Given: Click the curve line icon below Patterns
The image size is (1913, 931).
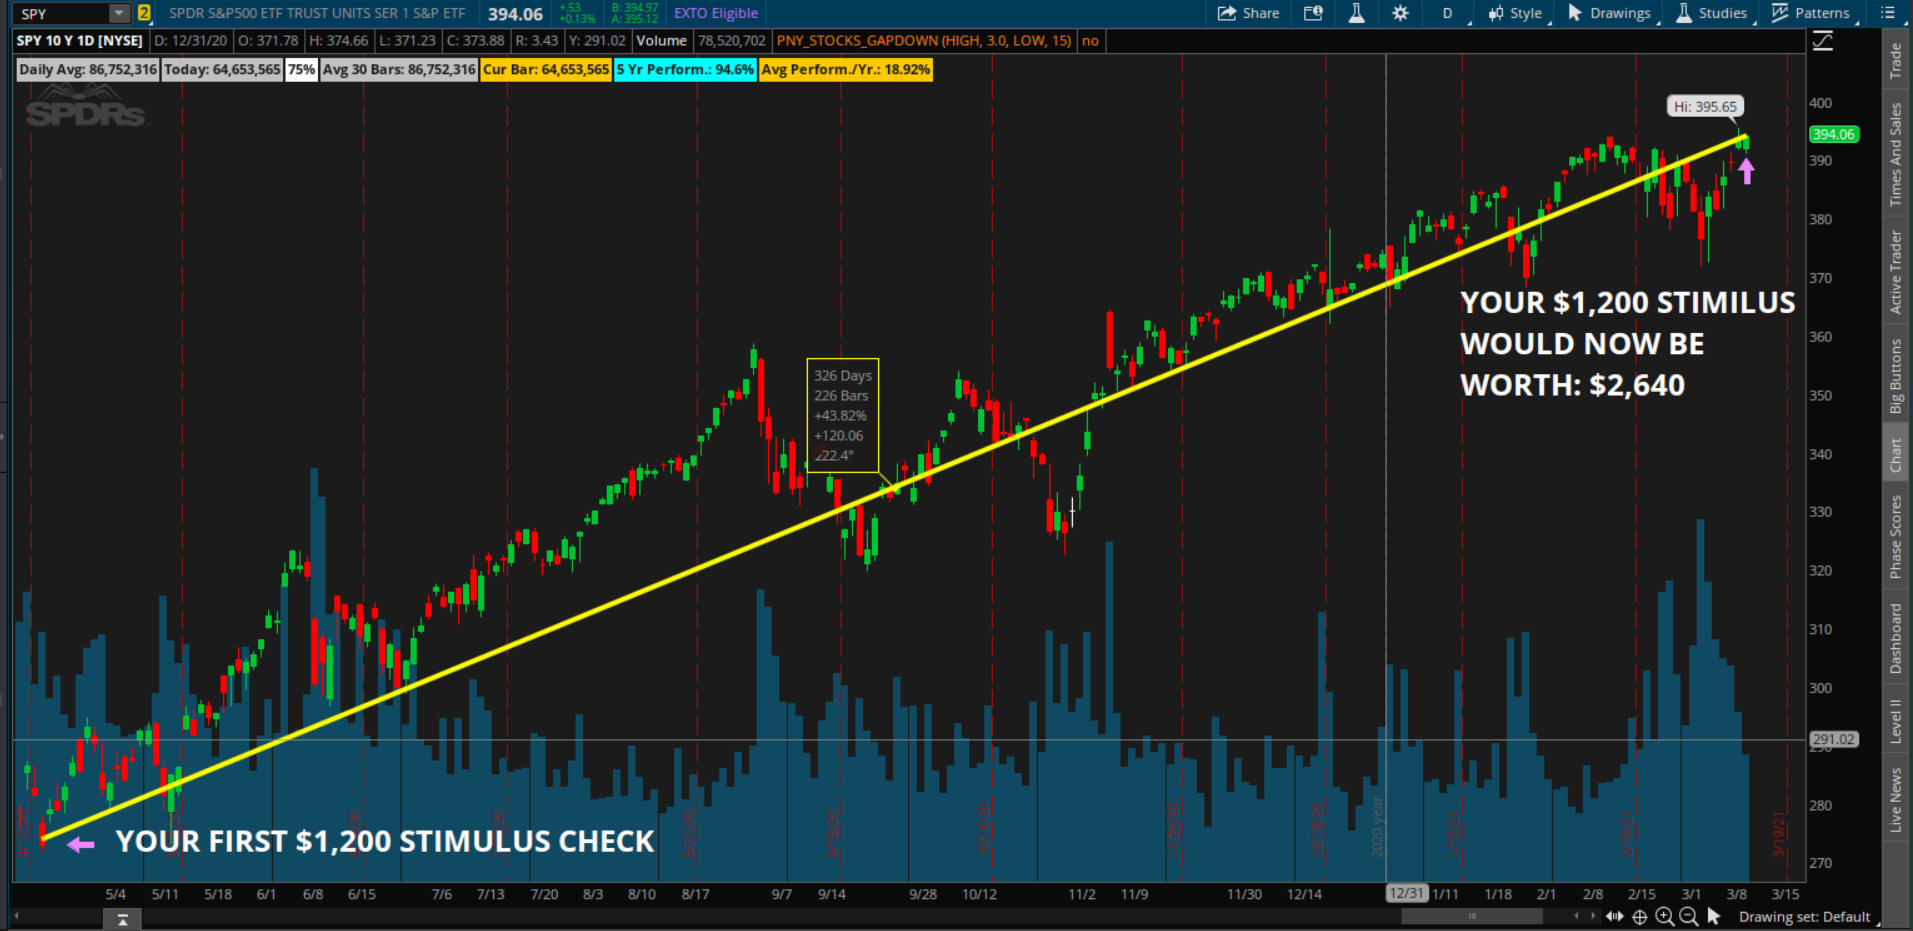Looking at the screenshot, I should point(1823,41).
